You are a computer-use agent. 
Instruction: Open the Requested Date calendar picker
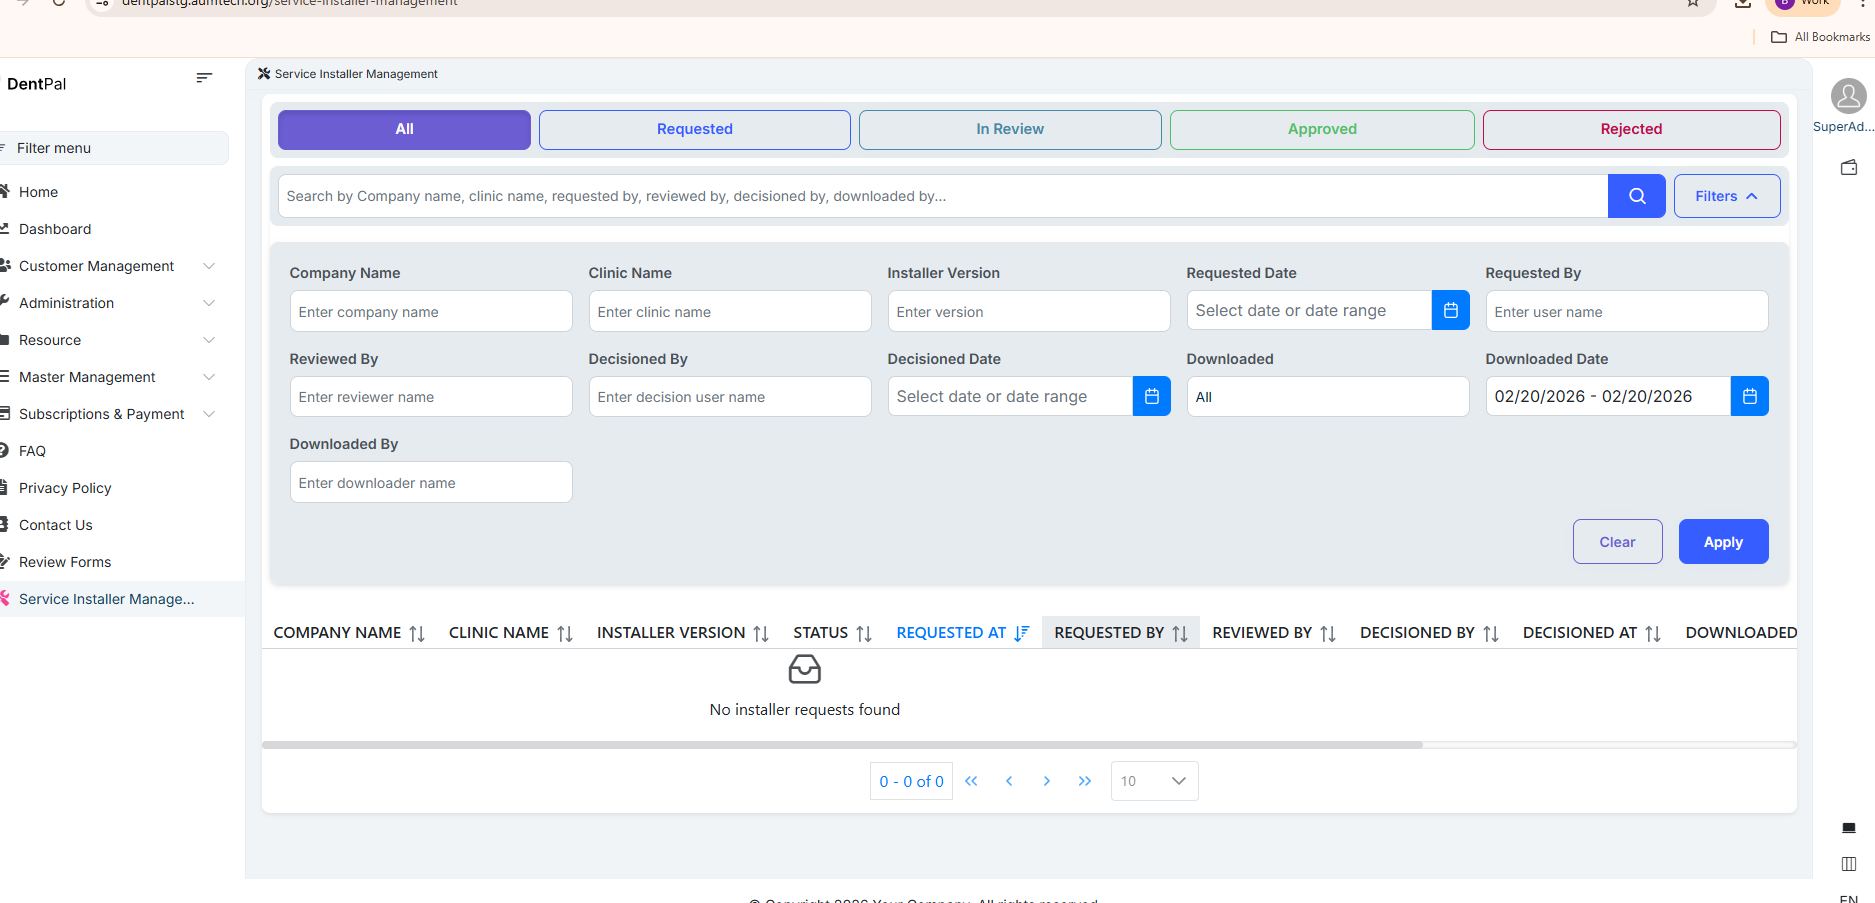point(1450,311)
